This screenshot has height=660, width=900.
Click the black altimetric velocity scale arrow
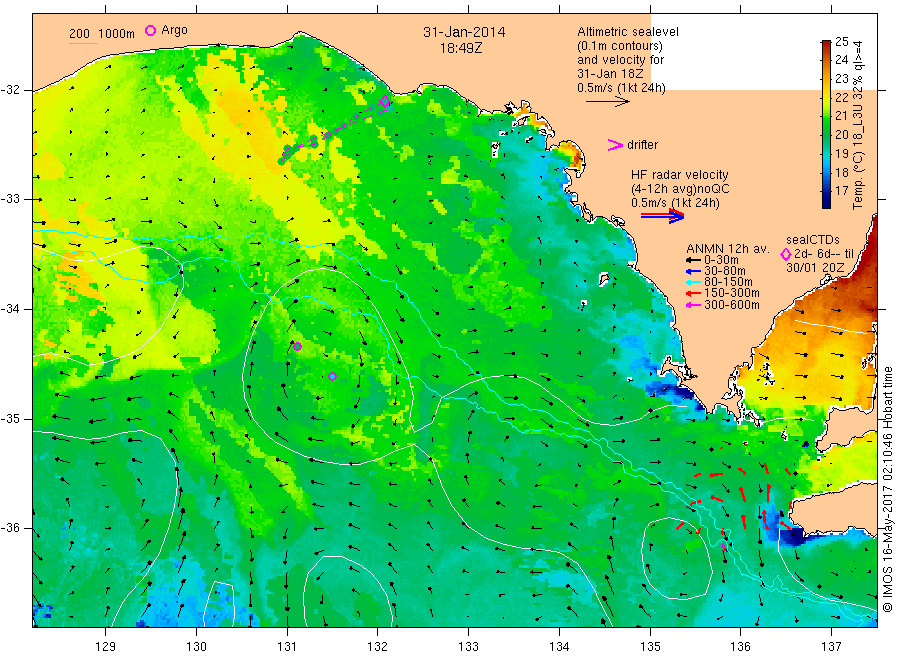tap(608, 102)
